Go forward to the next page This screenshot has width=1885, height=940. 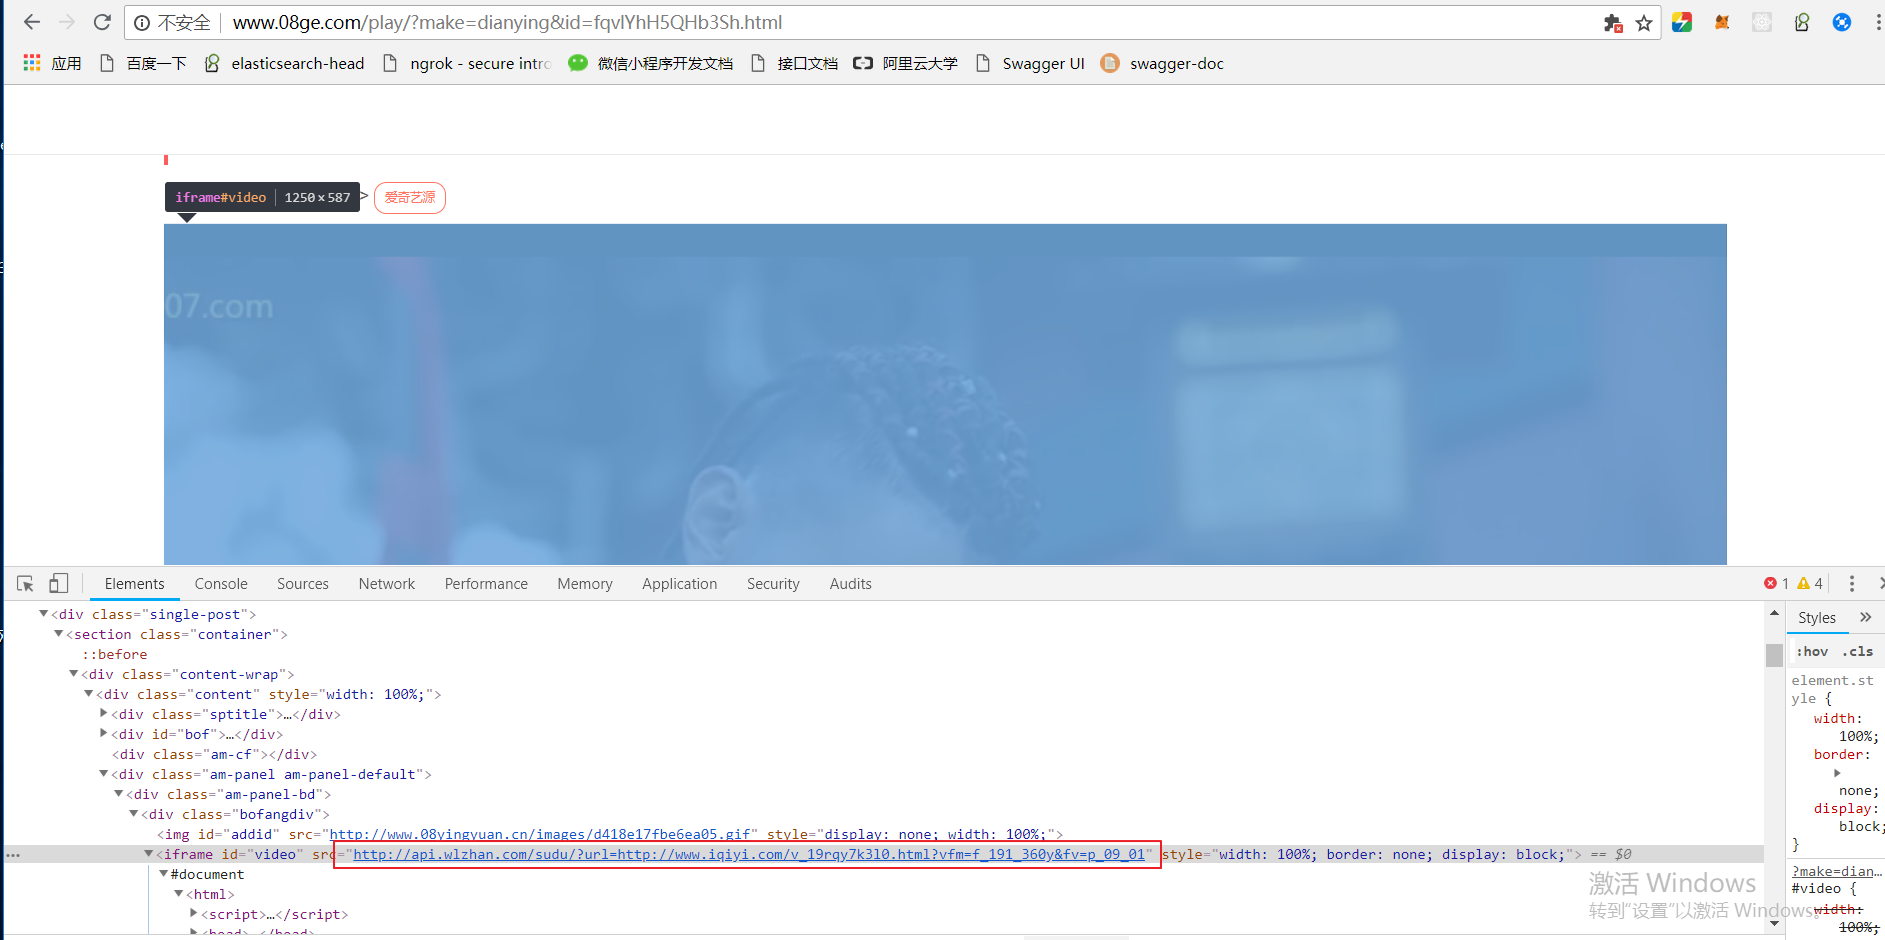coord(67,22)
